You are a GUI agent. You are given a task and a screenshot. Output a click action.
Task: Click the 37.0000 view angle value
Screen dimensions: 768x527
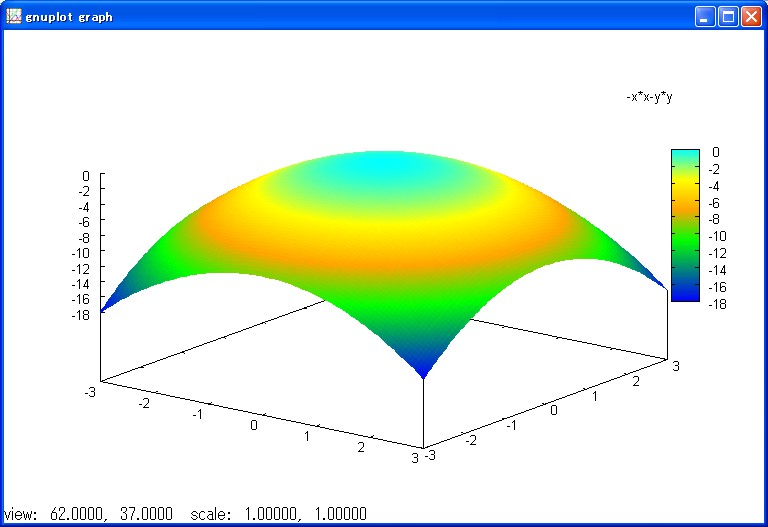(146, 514)
